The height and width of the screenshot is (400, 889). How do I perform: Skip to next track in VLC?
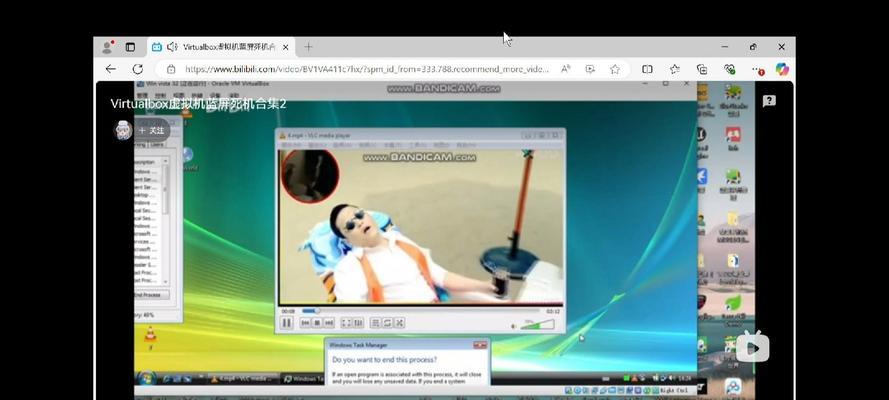(329, 322)
